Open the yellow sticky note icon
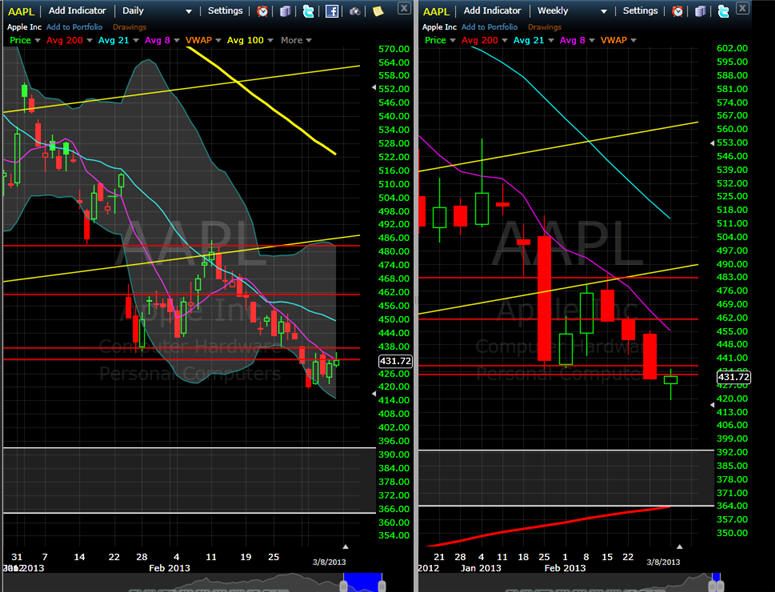This screenshot has width=775, height=592. pyautogui.click(x=379, y=11)
